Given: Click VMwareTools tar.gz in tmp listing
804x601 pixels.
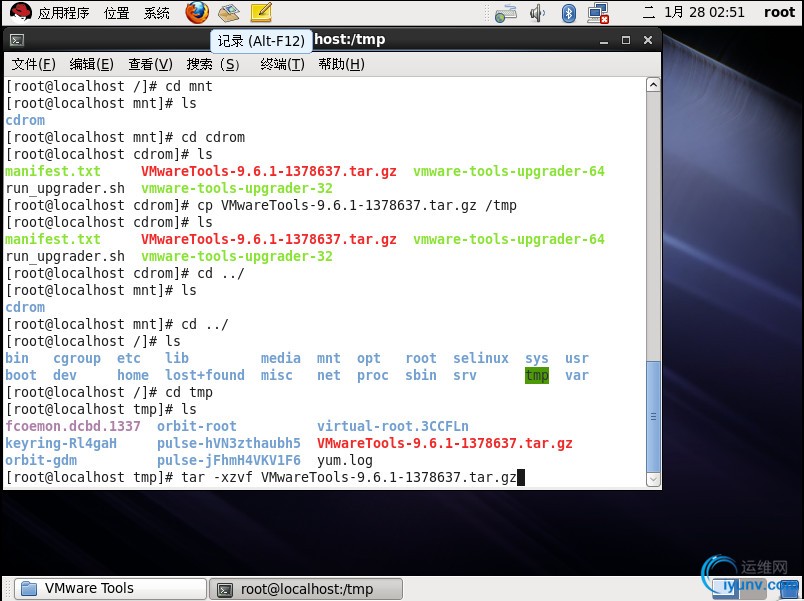Looking at the screenshot, I should 445,443.
